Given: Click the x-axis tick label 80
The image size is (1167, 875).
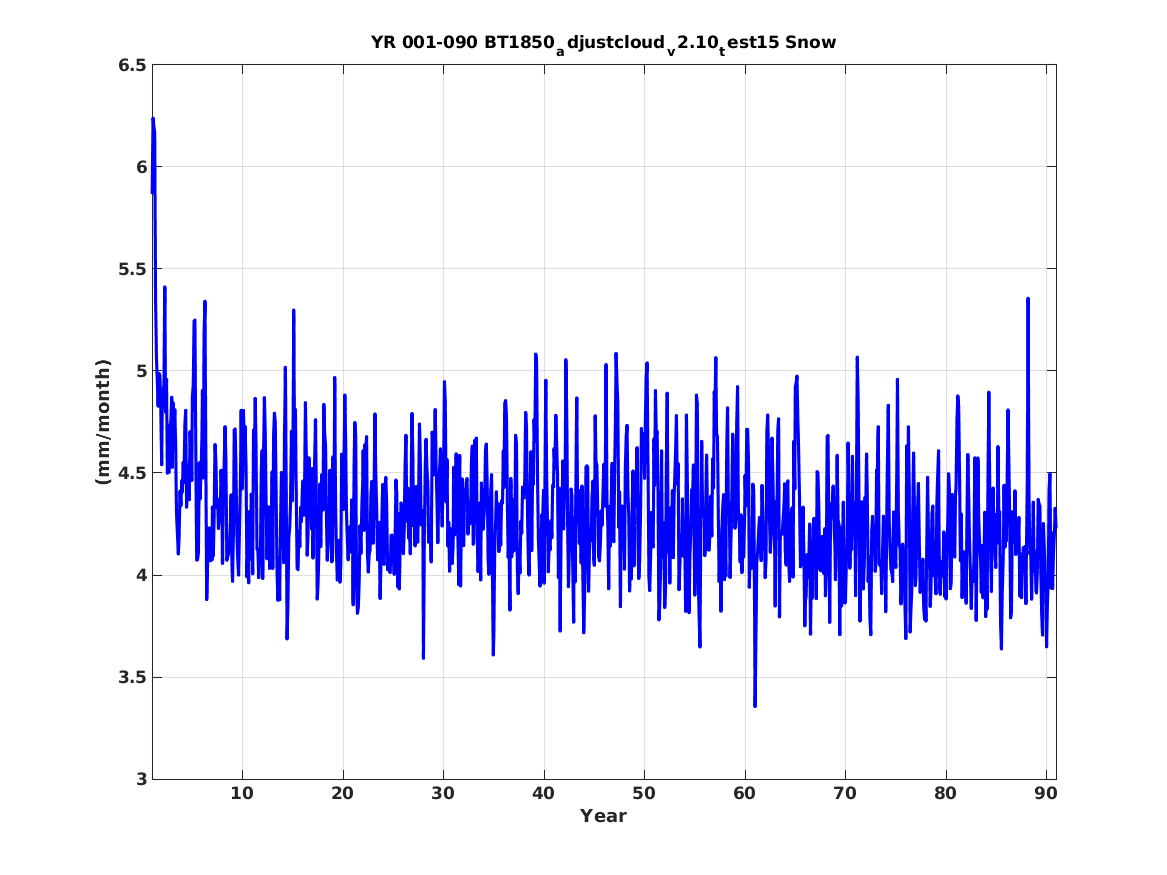Looking at the screenshot, I should point(945,794).
